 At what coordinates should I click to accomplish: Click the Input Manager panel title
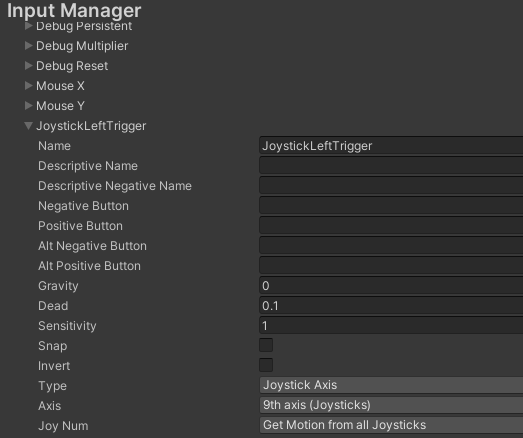(74, 11)
